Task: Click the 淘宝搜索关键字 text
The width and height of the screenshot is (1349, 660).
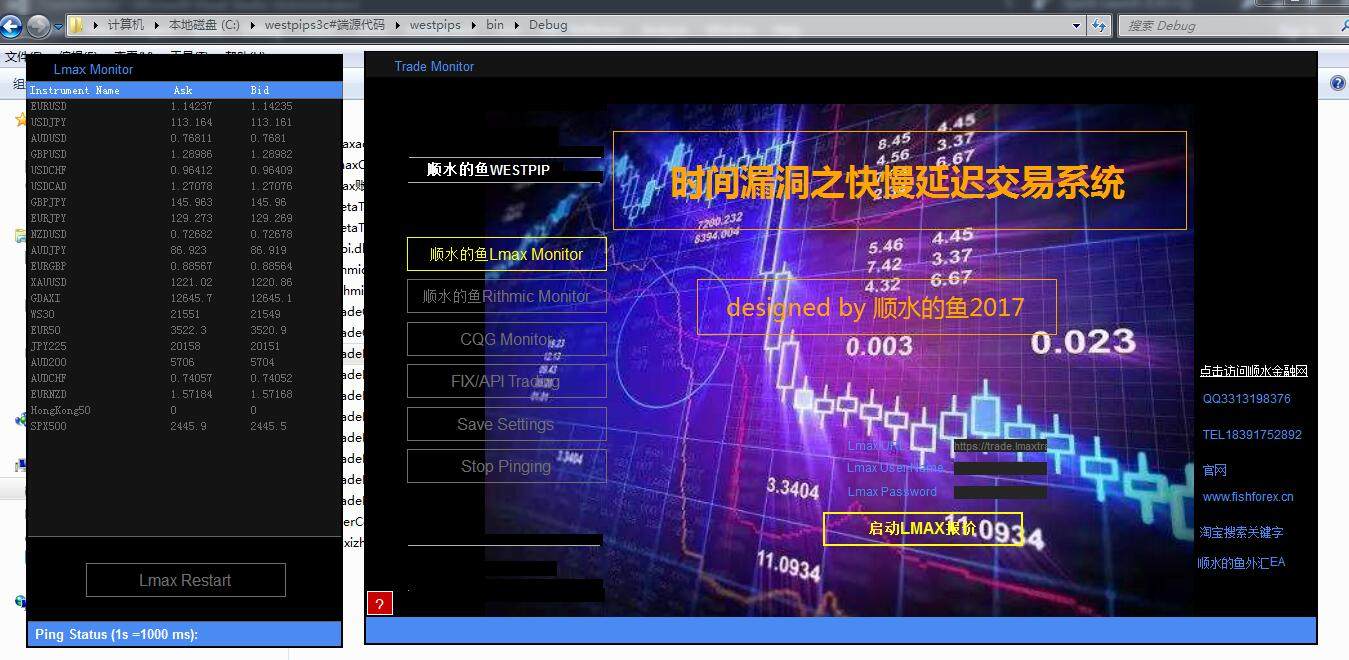Action: [x=1241, y=533]
